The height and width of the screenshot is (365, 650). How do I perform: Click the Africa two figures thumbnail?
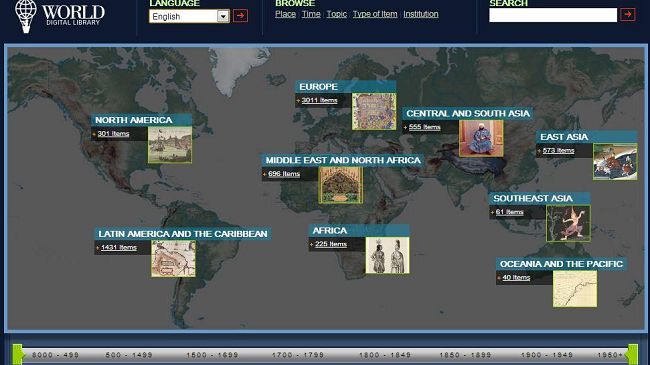(388, 255)
